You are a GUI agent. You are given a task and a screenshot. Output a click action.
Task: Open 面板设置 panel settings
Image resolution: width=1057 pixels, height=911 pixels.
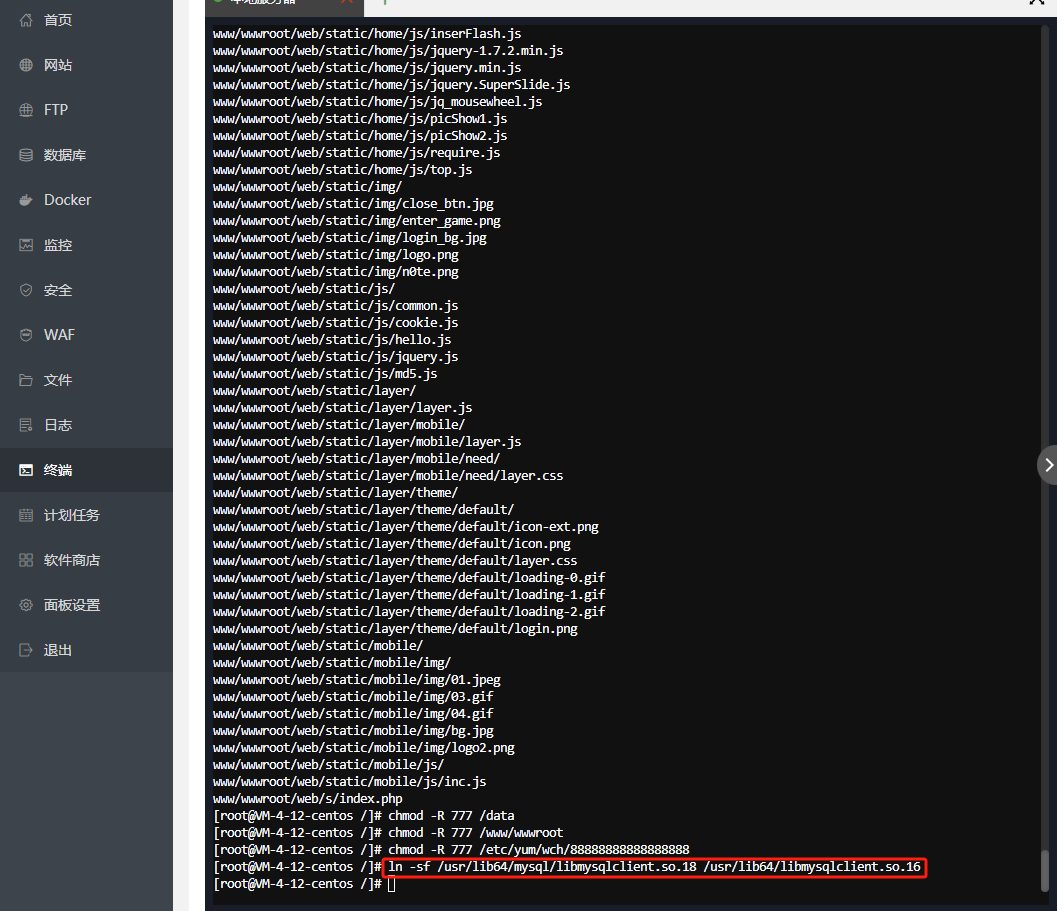tap(71, 605)
